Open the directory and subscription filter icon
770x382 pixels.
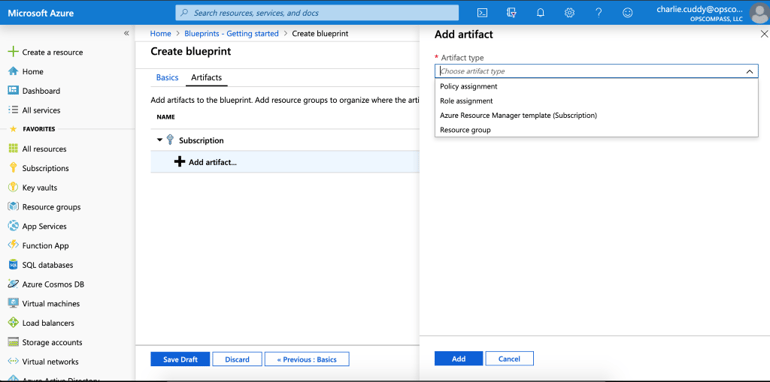[511, 13]
